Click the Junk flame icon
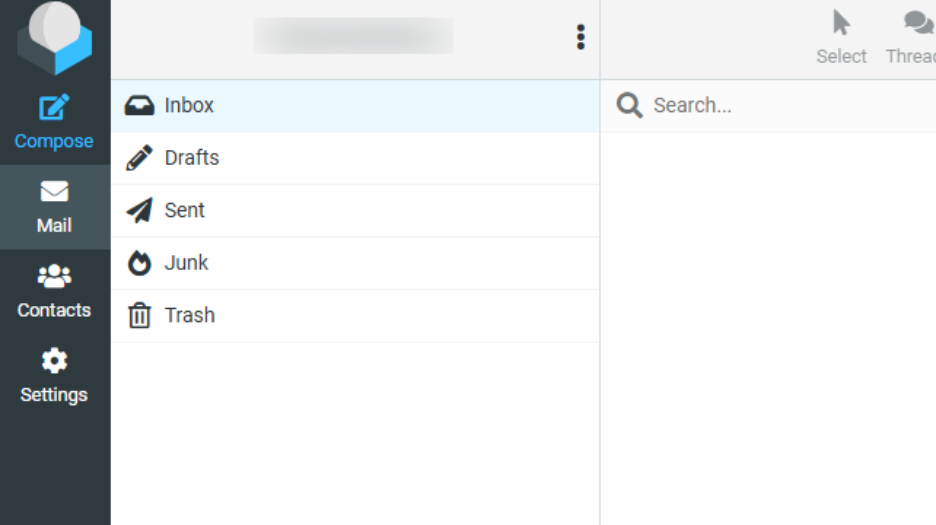Screen dimensions: 936x525 (x=139, y=263)
